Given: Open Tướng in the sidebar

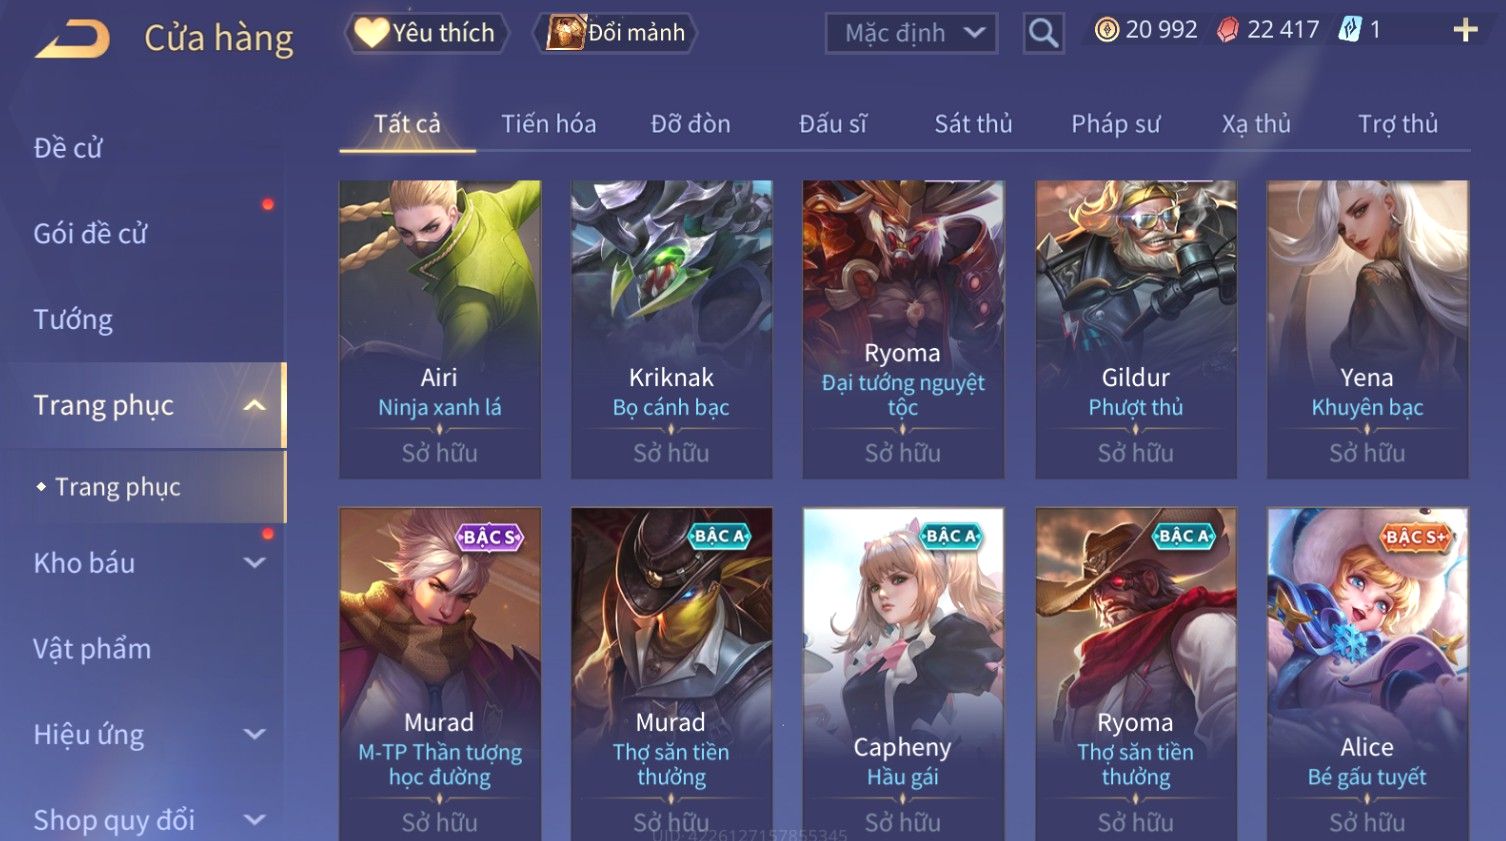Looking at the screenshot, I should pos(73,320).
